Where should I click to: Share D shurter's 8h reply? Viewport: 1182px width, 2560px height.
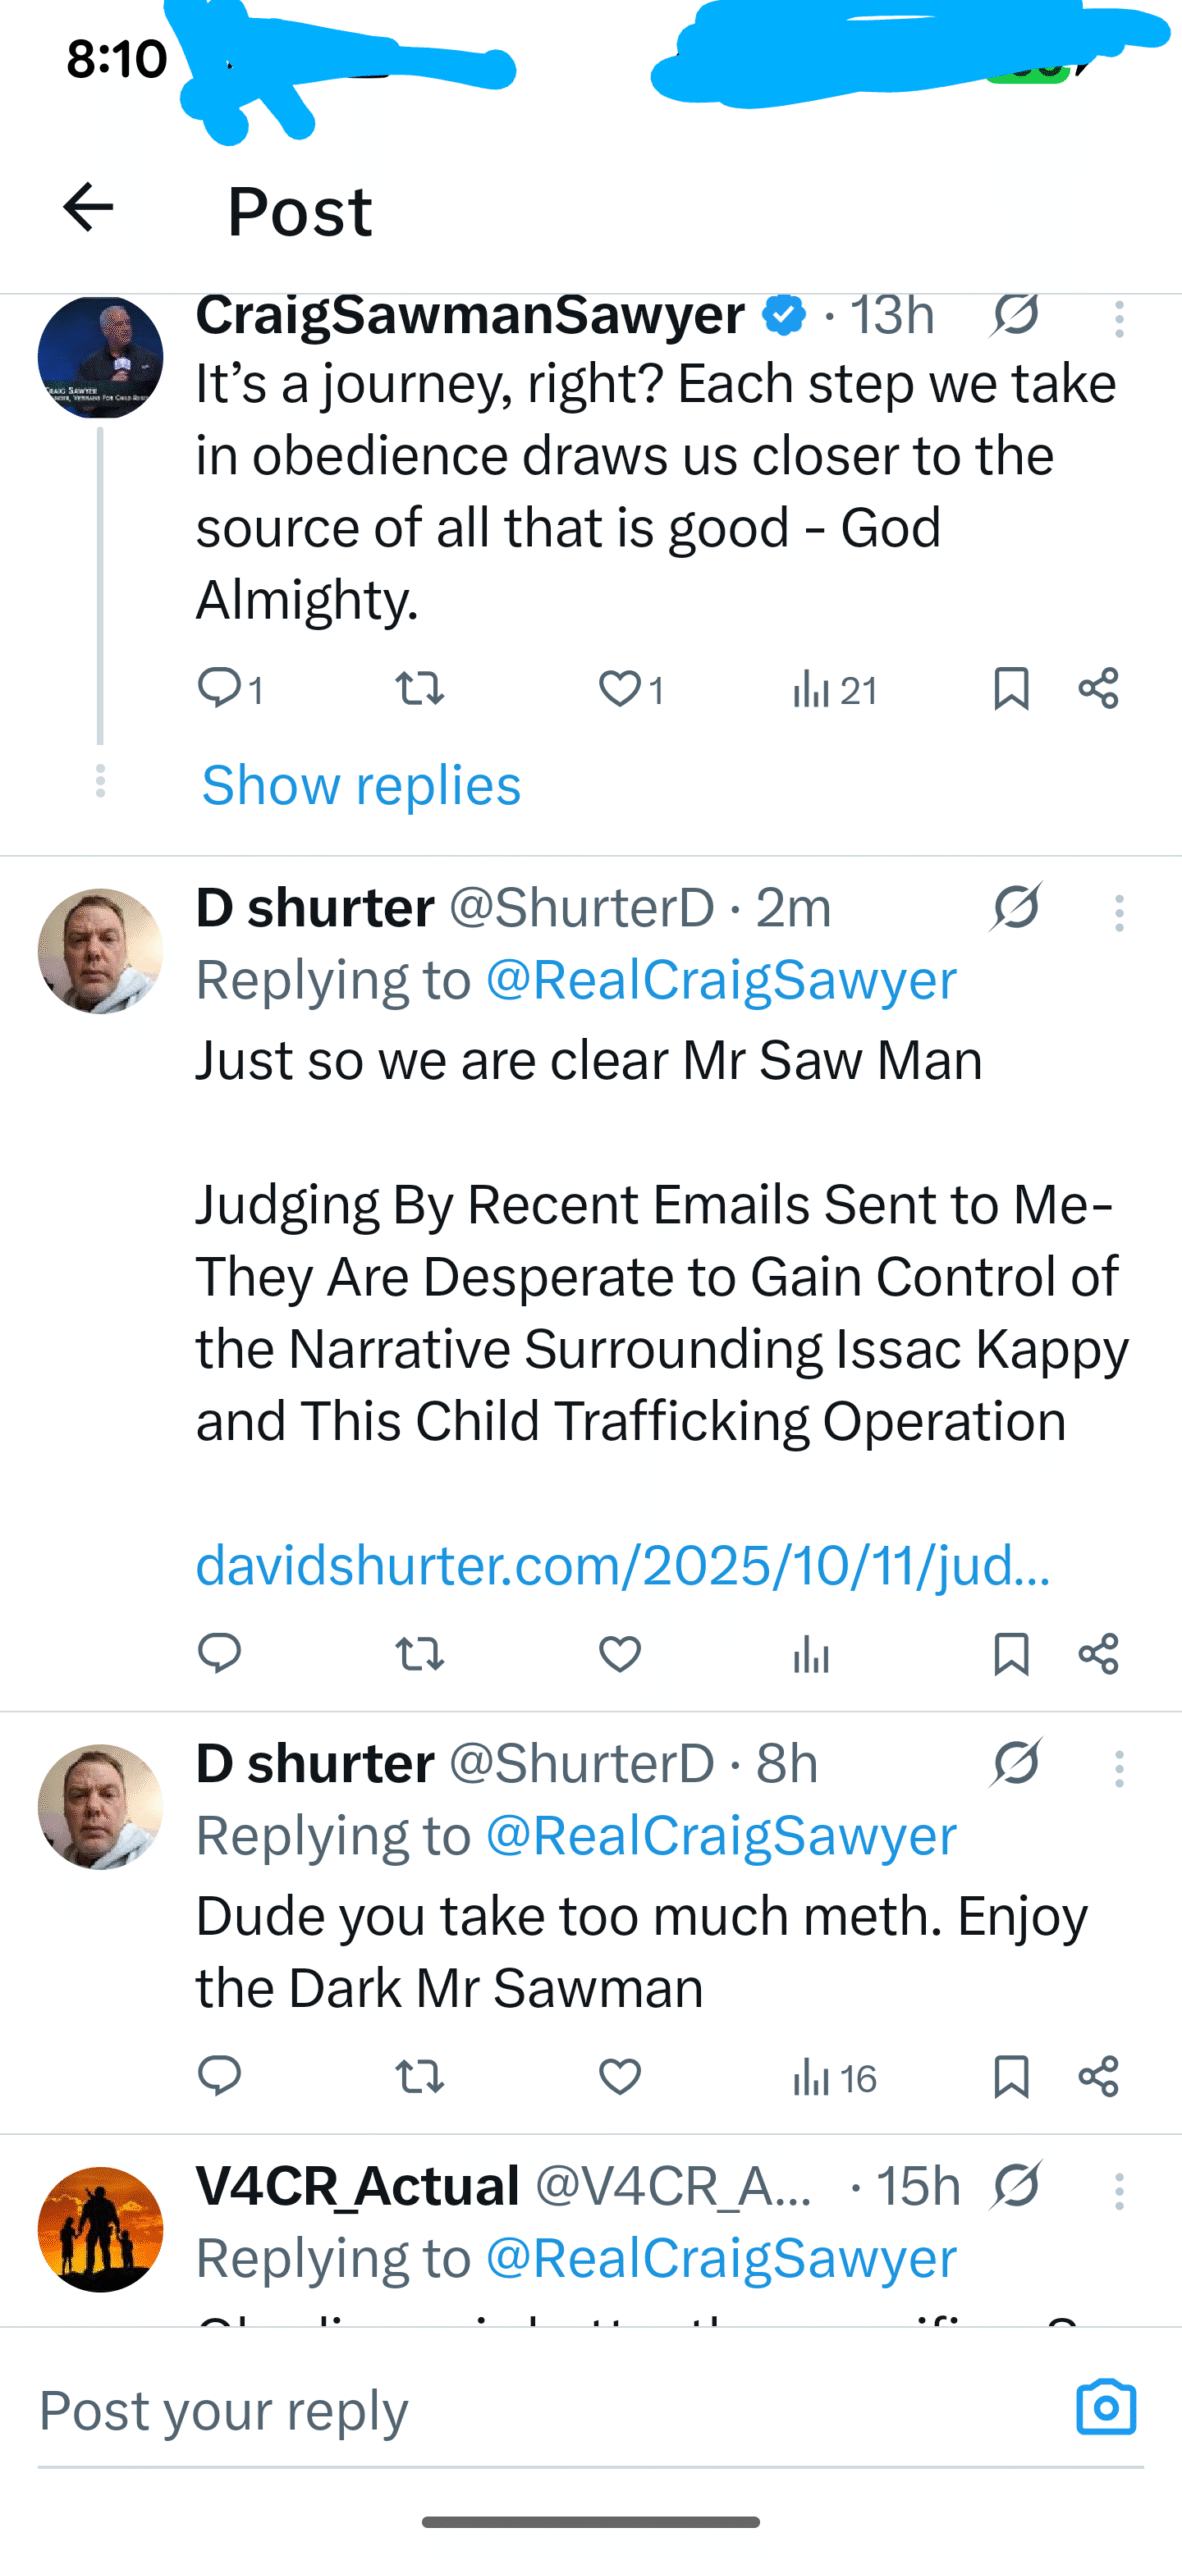[x=1098, y=2077]
